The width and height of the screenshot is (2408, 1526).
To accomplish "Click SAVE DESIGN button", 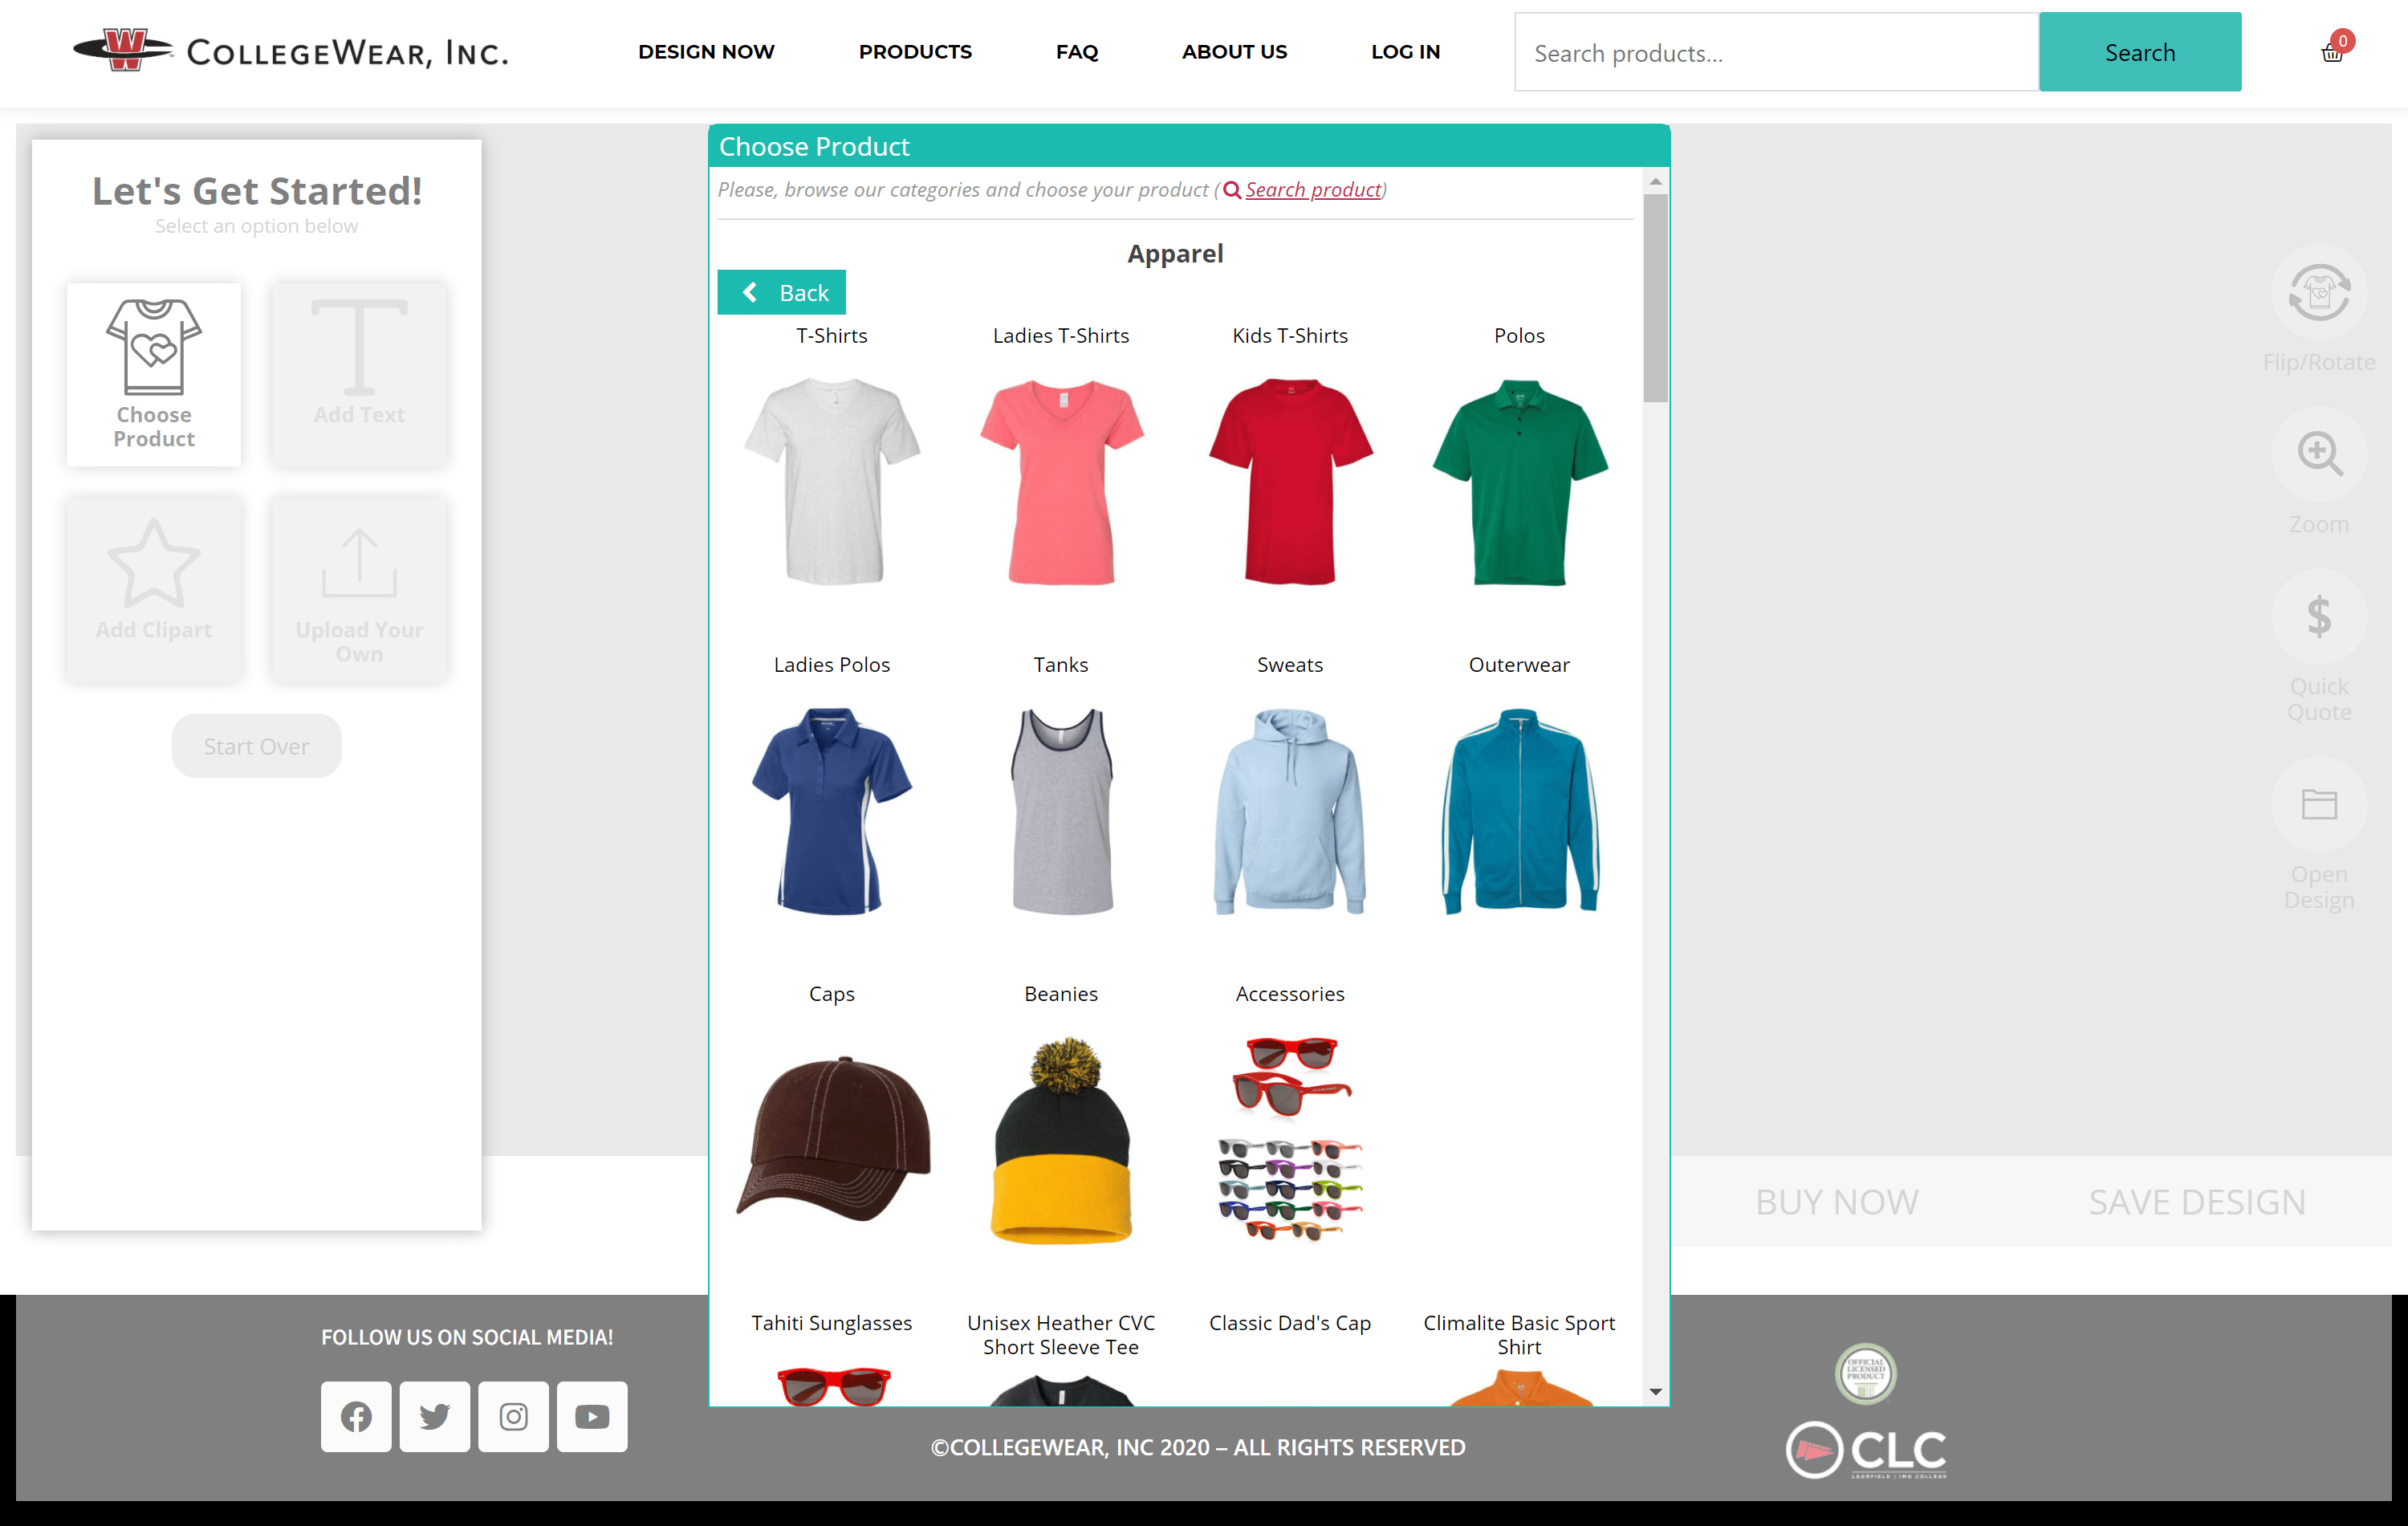I will (2197, 1202).
